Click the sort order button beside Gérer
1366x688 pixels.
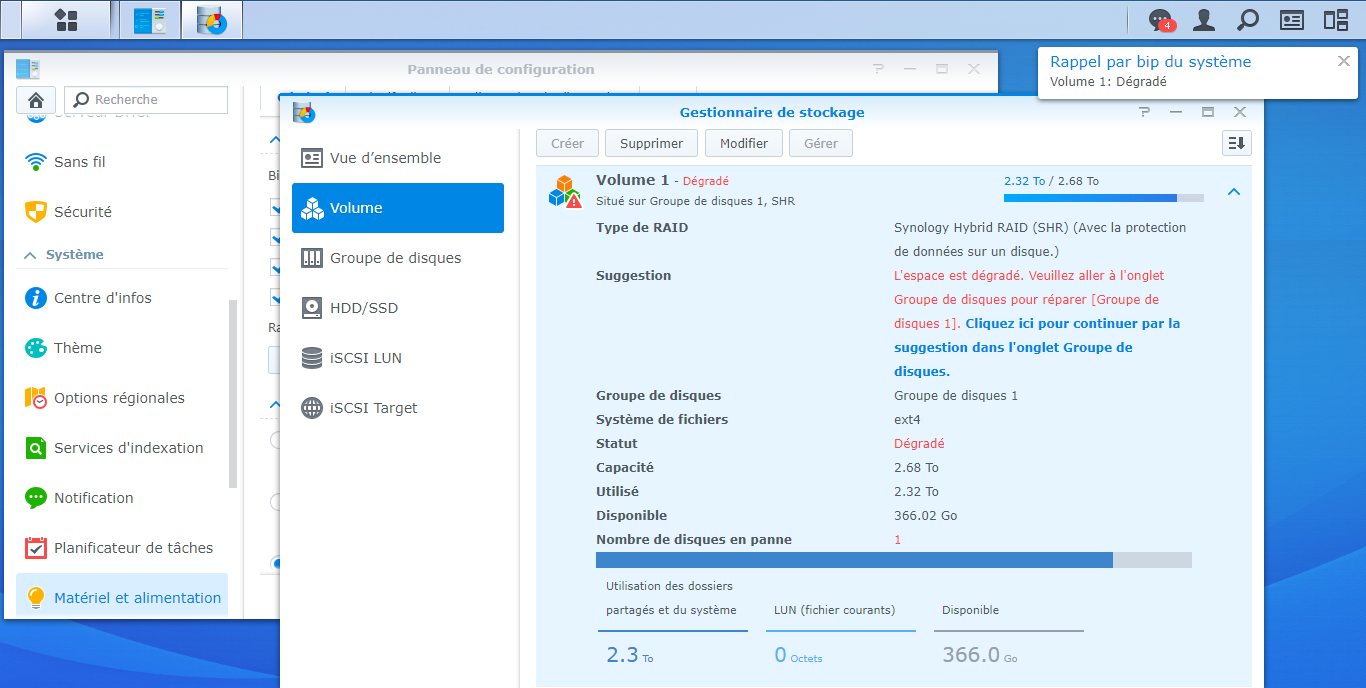pos(1237,143)
